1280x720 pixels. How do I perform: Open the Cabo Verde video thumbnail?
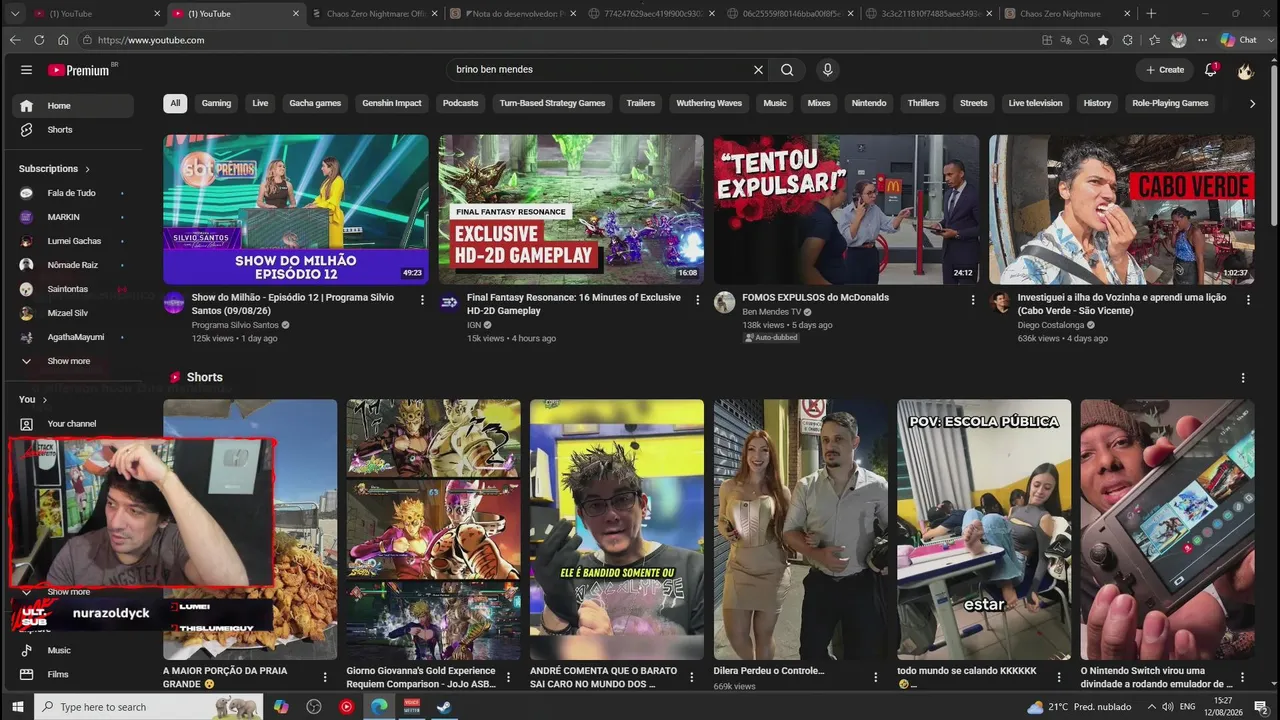[1122, 210]
